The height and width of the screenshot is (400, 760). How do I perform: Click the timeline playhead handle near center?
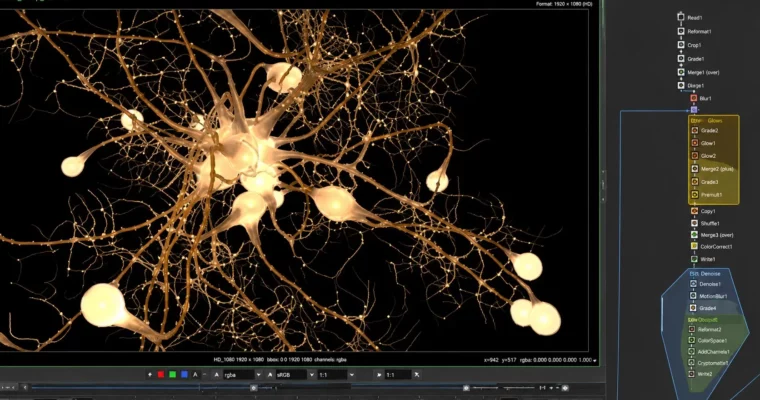click(x=253, y=388)
